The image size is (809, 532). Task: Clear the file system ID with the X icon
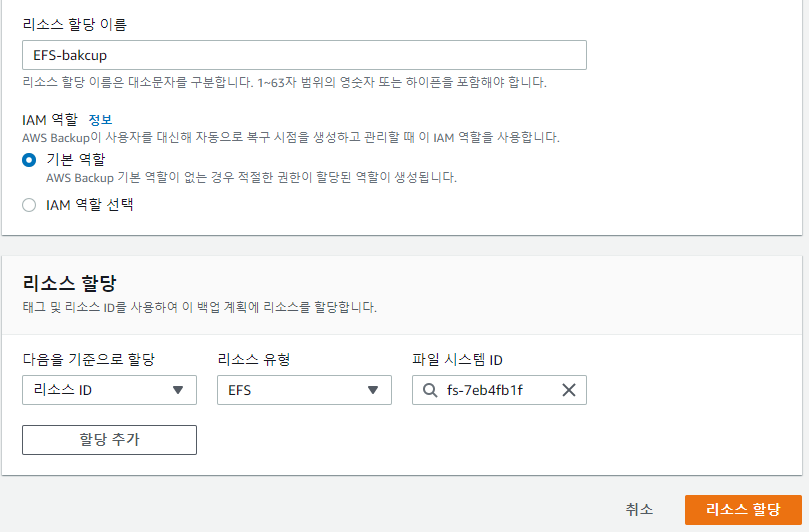click(x=568, y=390)
